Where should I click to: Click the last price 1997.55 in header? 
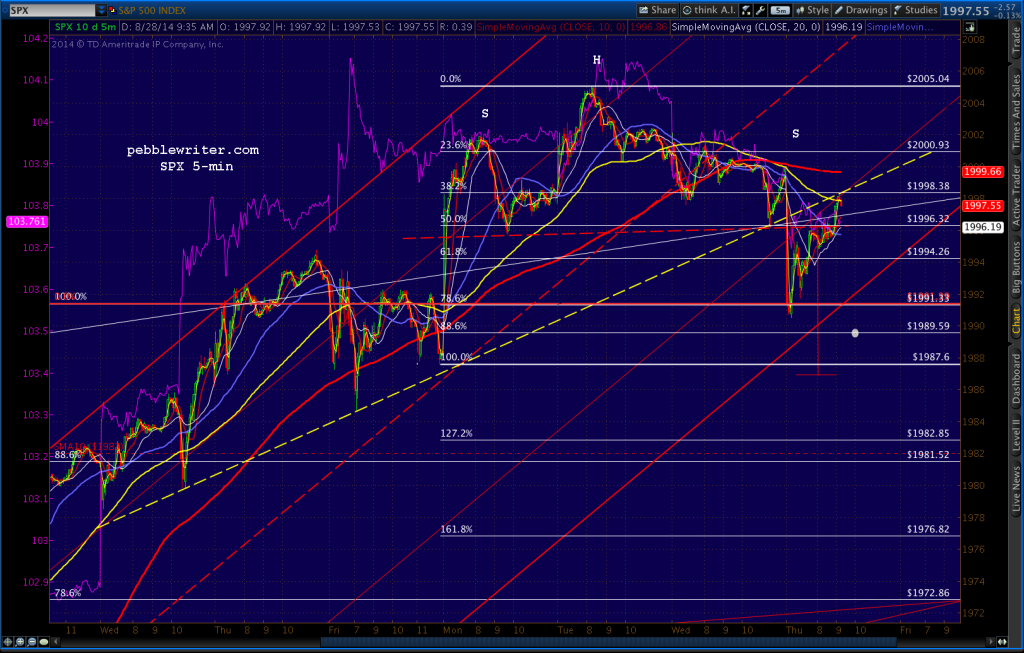[x=966, y=10]
